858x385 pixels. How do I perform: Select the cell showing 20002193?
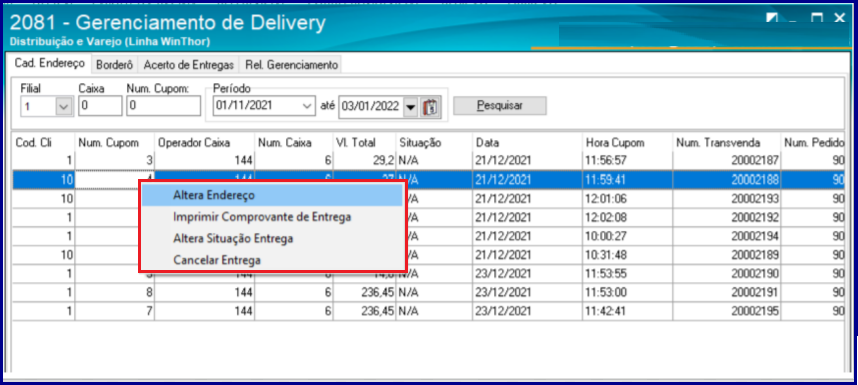point(727,199)
